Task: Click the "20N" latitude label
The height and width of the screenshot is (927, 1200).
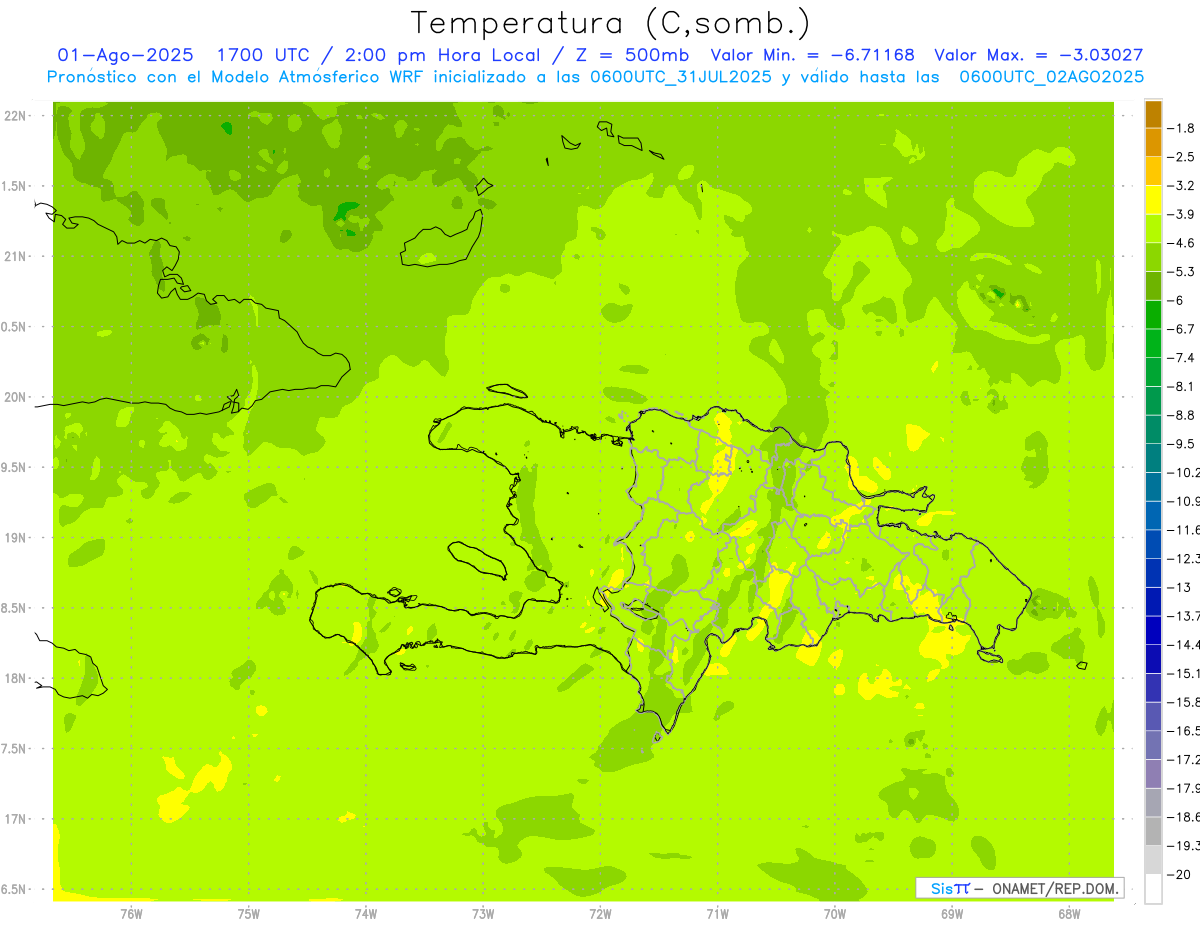Action: tap(16, 397)
